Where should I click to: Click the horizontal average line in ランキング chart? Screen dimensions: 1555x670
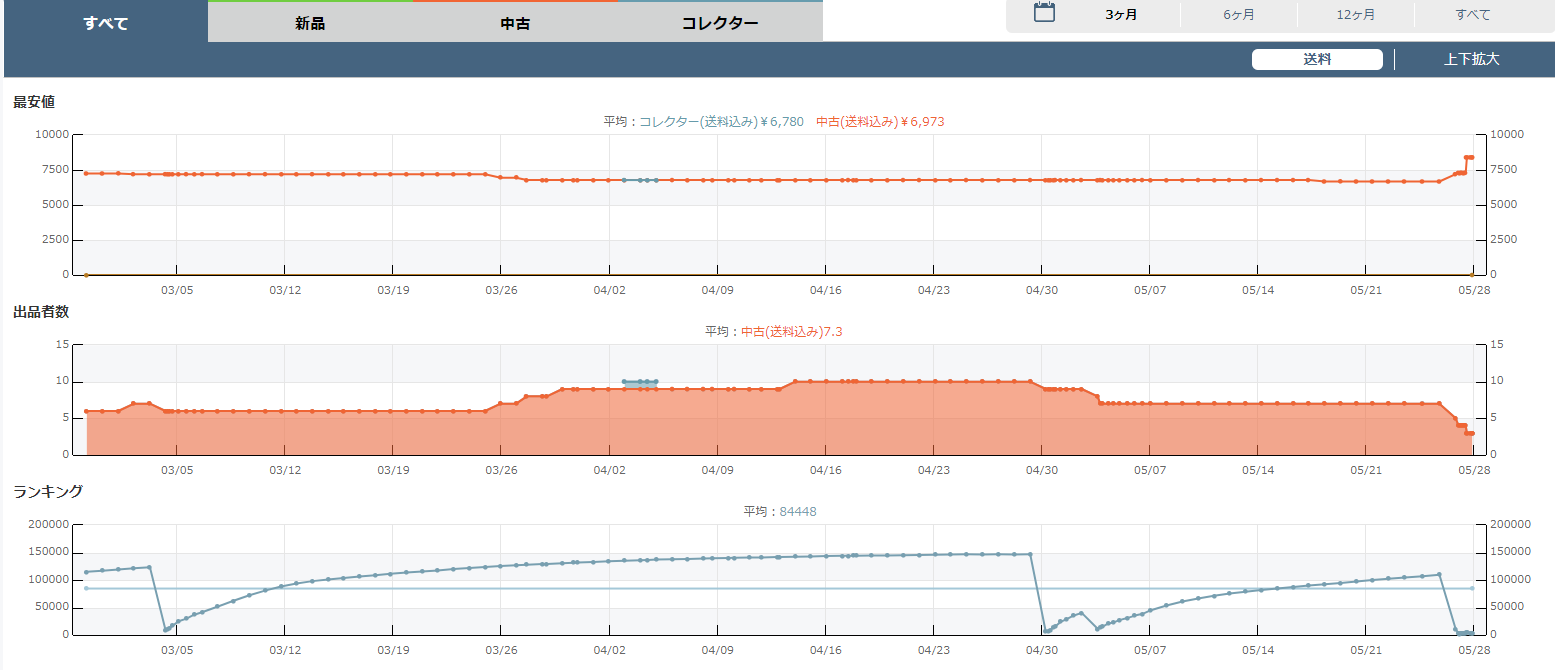pyautogui.click(x=600, y=588)
